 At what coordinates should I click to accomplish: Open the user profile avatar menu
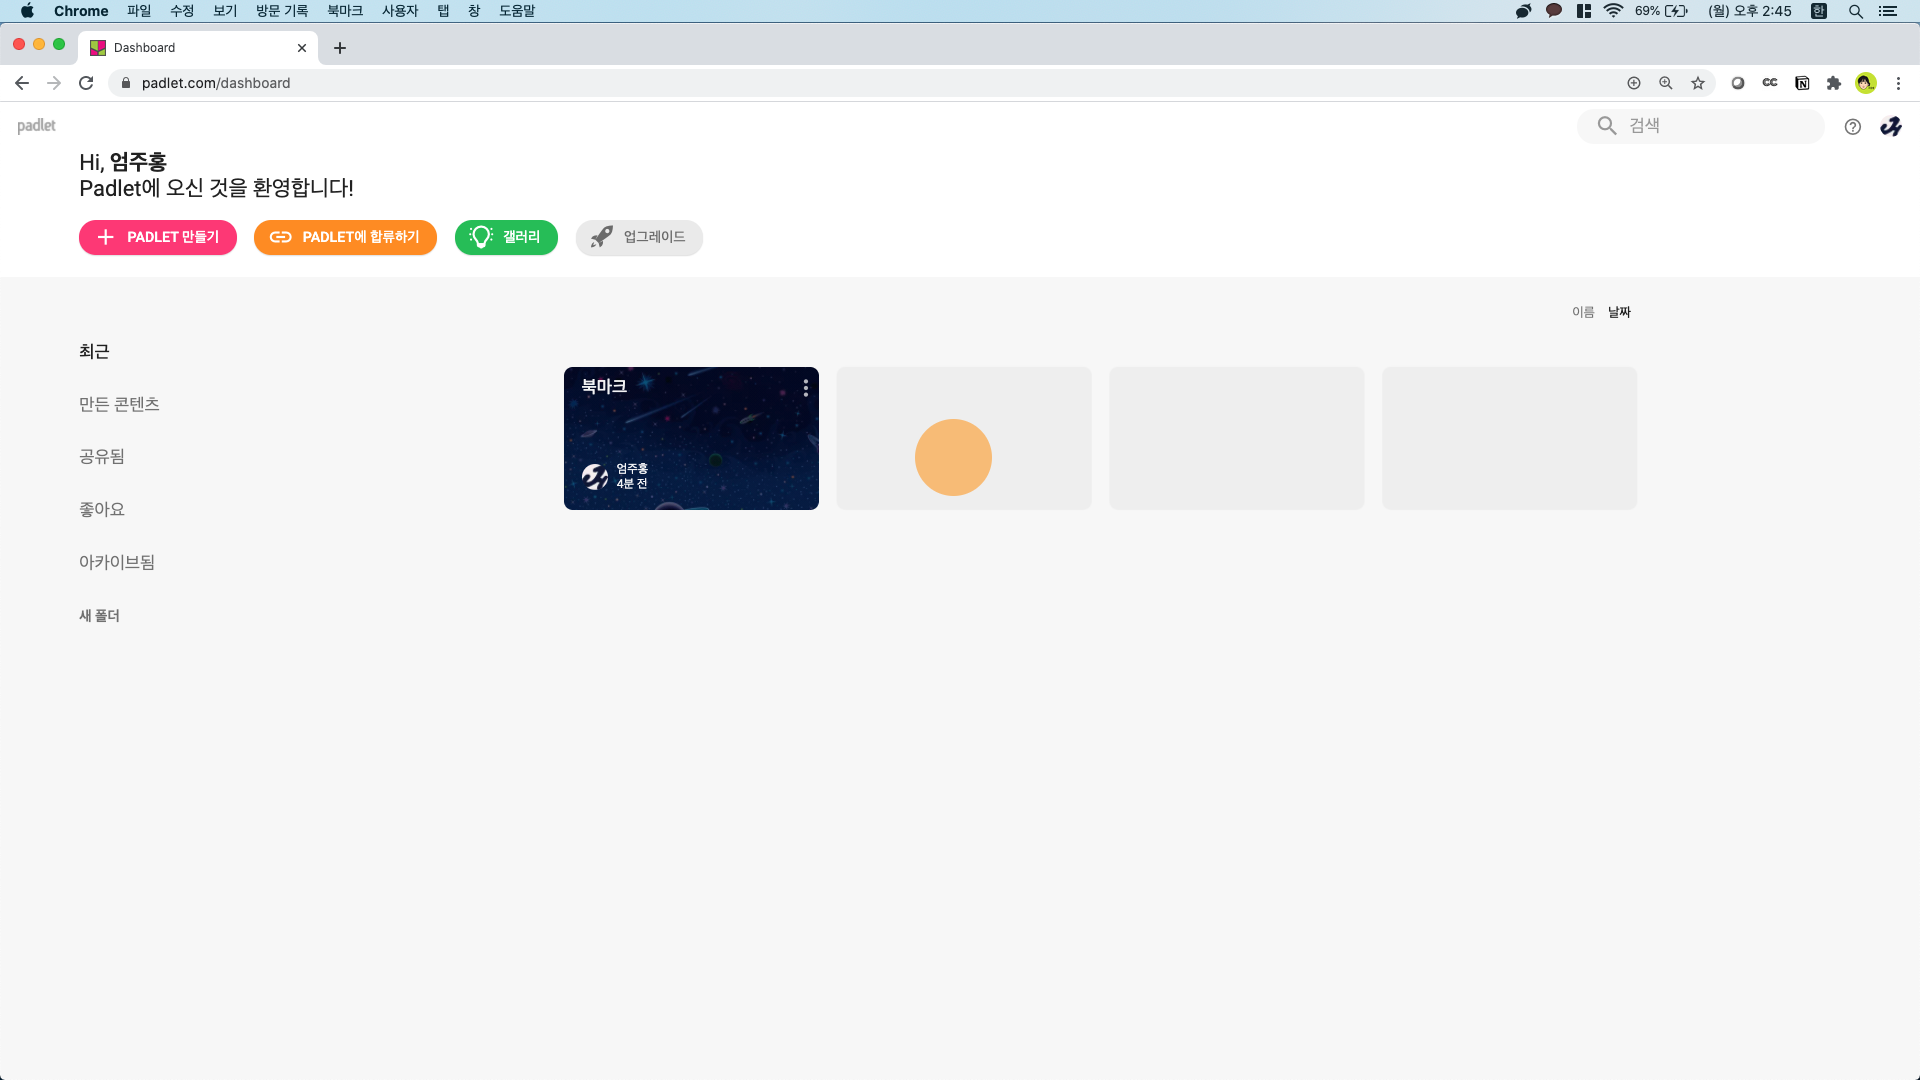click(x=1890, y=126)
